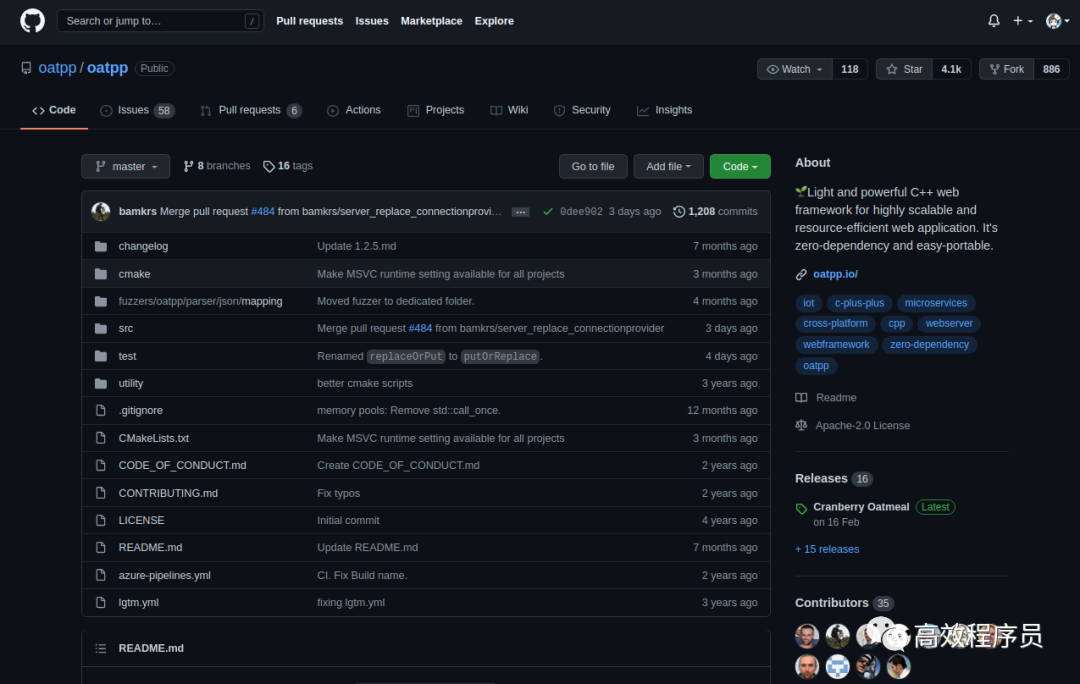Click the bamkrs committer avatar
The width and height of the screenshot is (1080, 684).
pos(101,211)
